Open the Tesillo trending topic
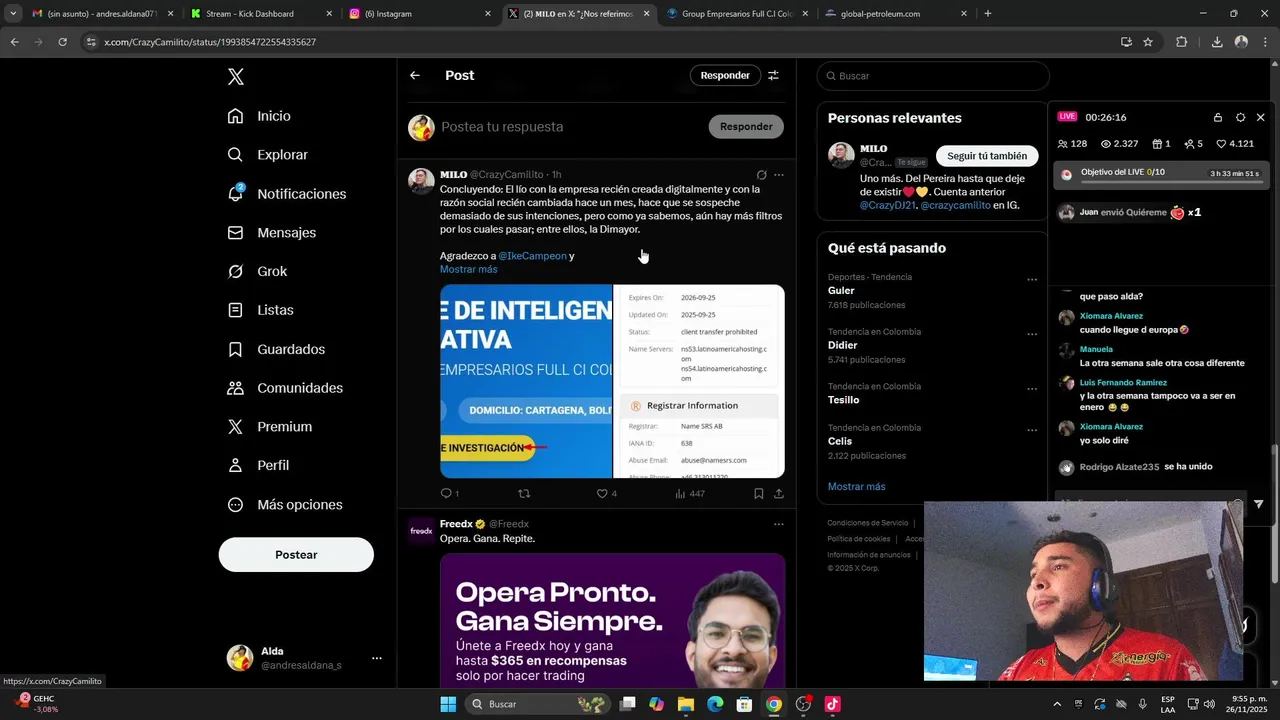The image size is (1280, 720). tap(844, 400)
